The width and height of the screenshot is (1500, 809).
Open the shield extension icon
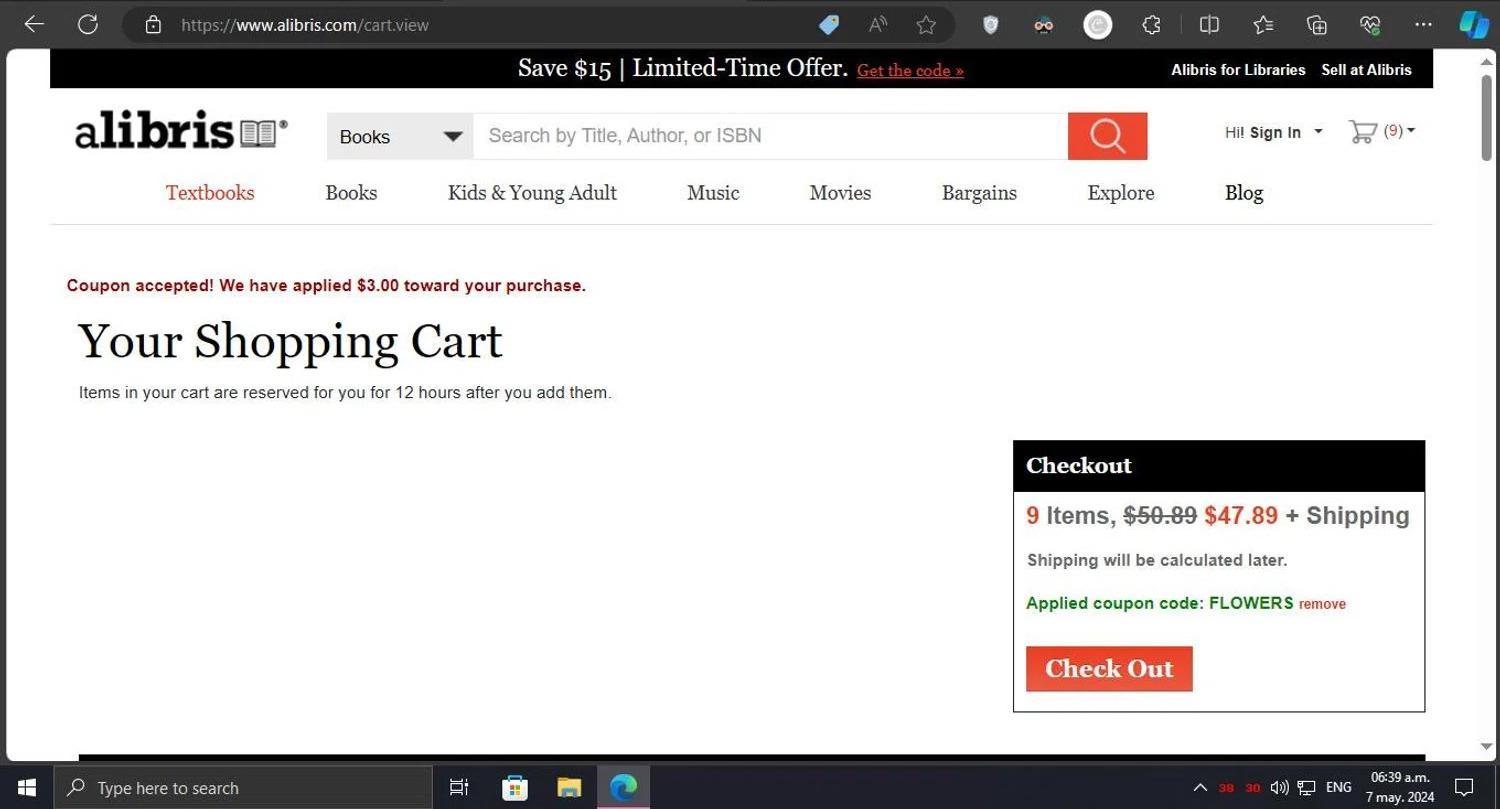pyautogui.click(x=990, y=25)
